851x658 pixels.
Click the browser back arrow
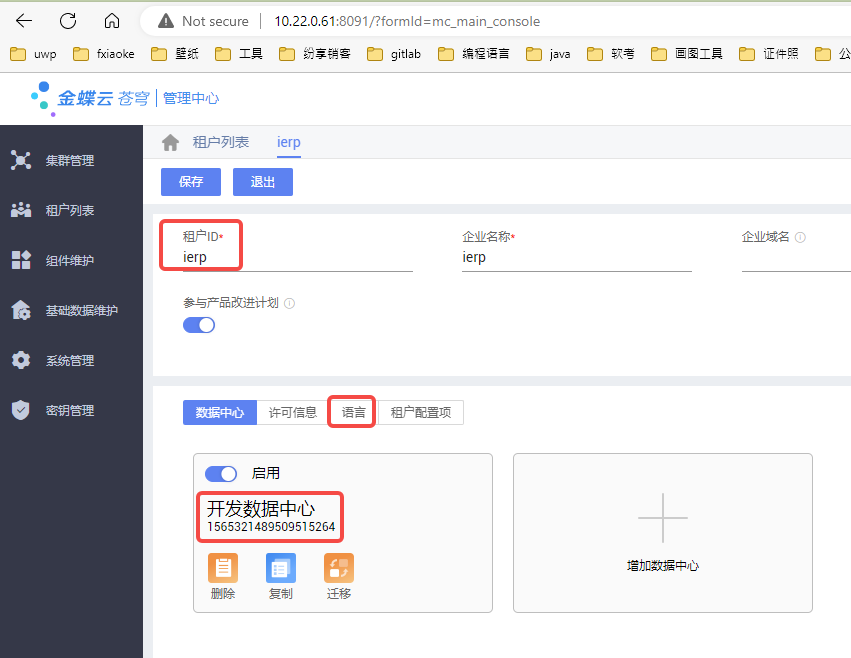24,21
